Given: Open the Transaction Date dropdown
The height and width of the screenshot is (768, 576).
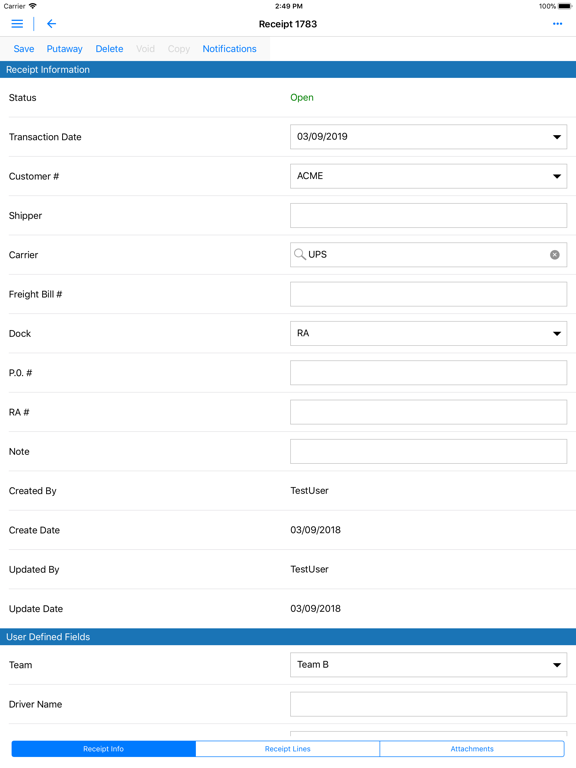Looking at the screenshot, I should (429, 137).
